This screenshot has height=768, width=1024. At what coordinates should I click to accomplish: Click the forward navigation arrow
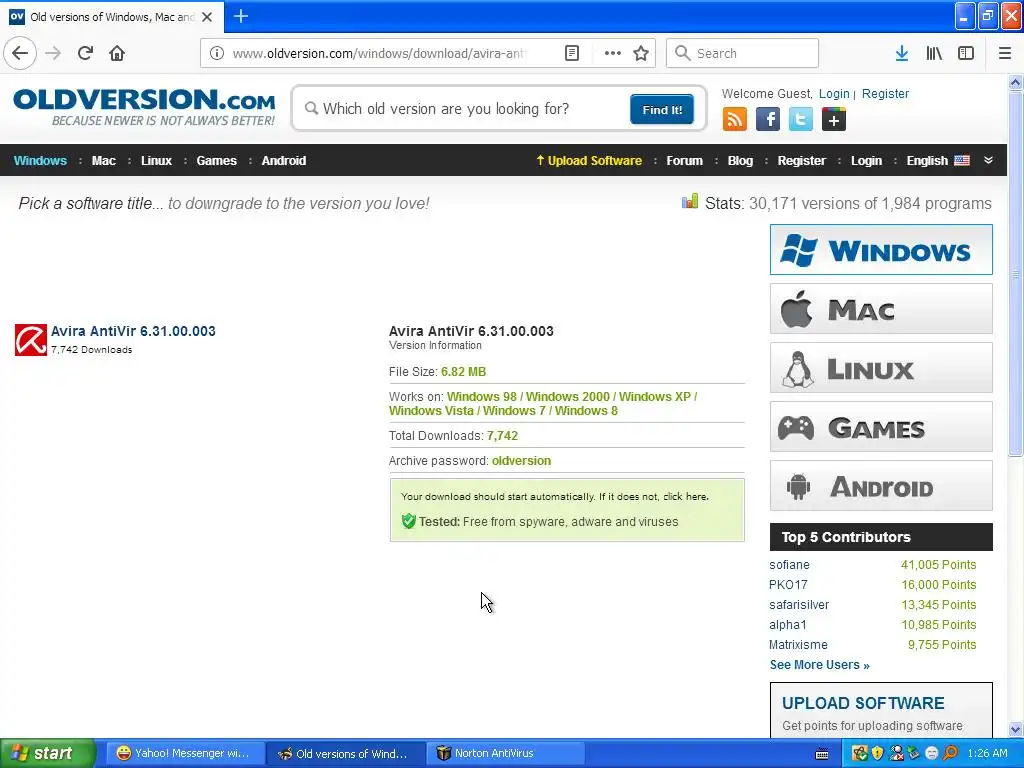point(53,53)
